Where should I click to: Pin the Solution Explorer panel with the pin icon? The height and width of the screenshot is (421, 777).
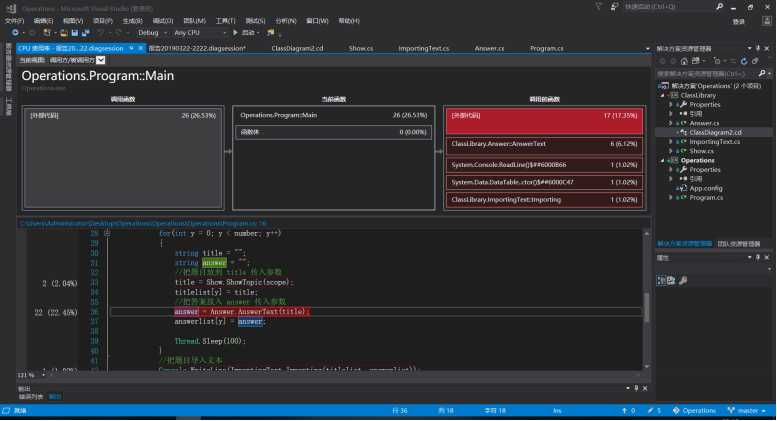[758, 49]
